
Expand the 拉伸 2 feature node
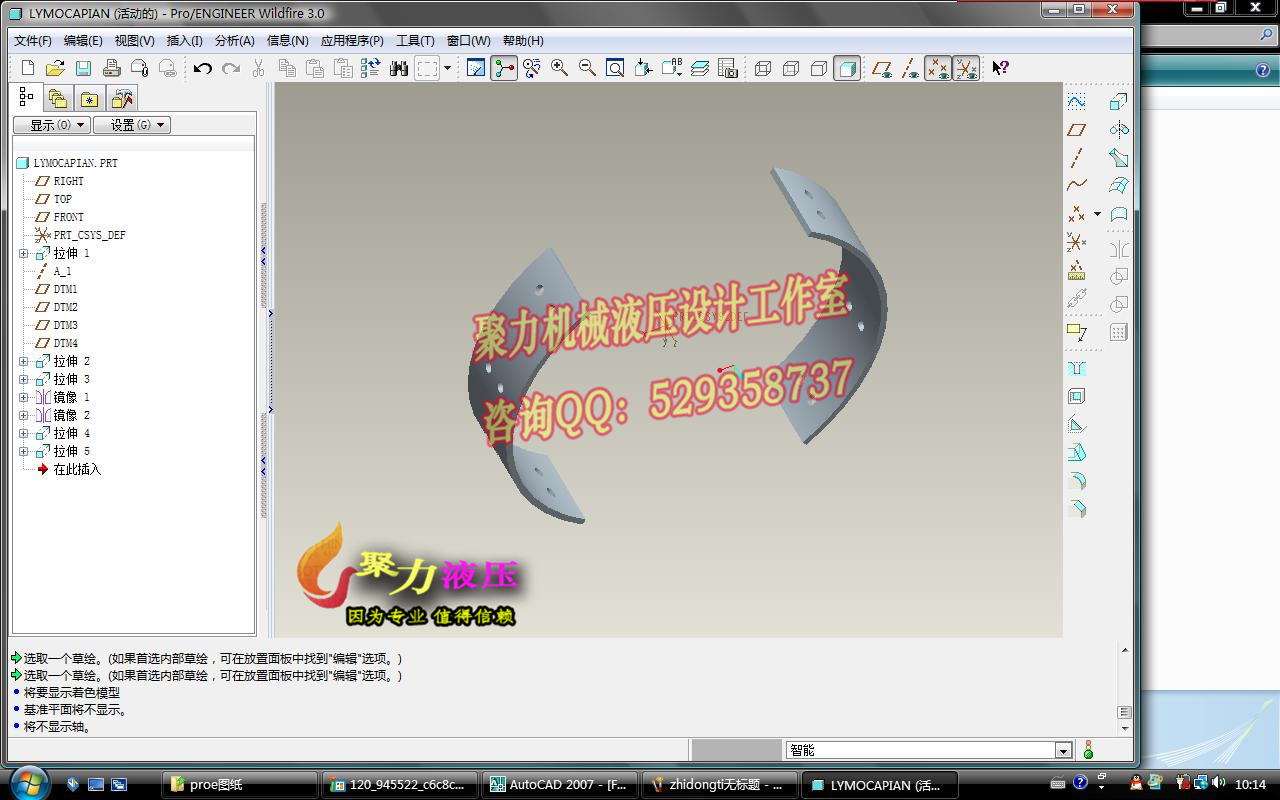(x=24, y=361)
